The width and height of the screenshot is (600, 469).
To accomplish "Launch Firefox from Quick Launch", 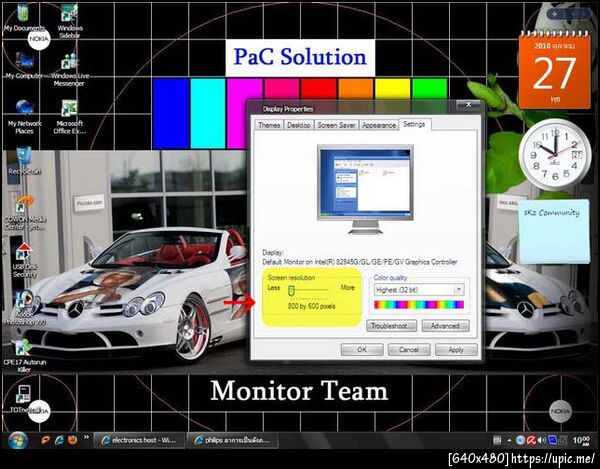I will point(72,440).
